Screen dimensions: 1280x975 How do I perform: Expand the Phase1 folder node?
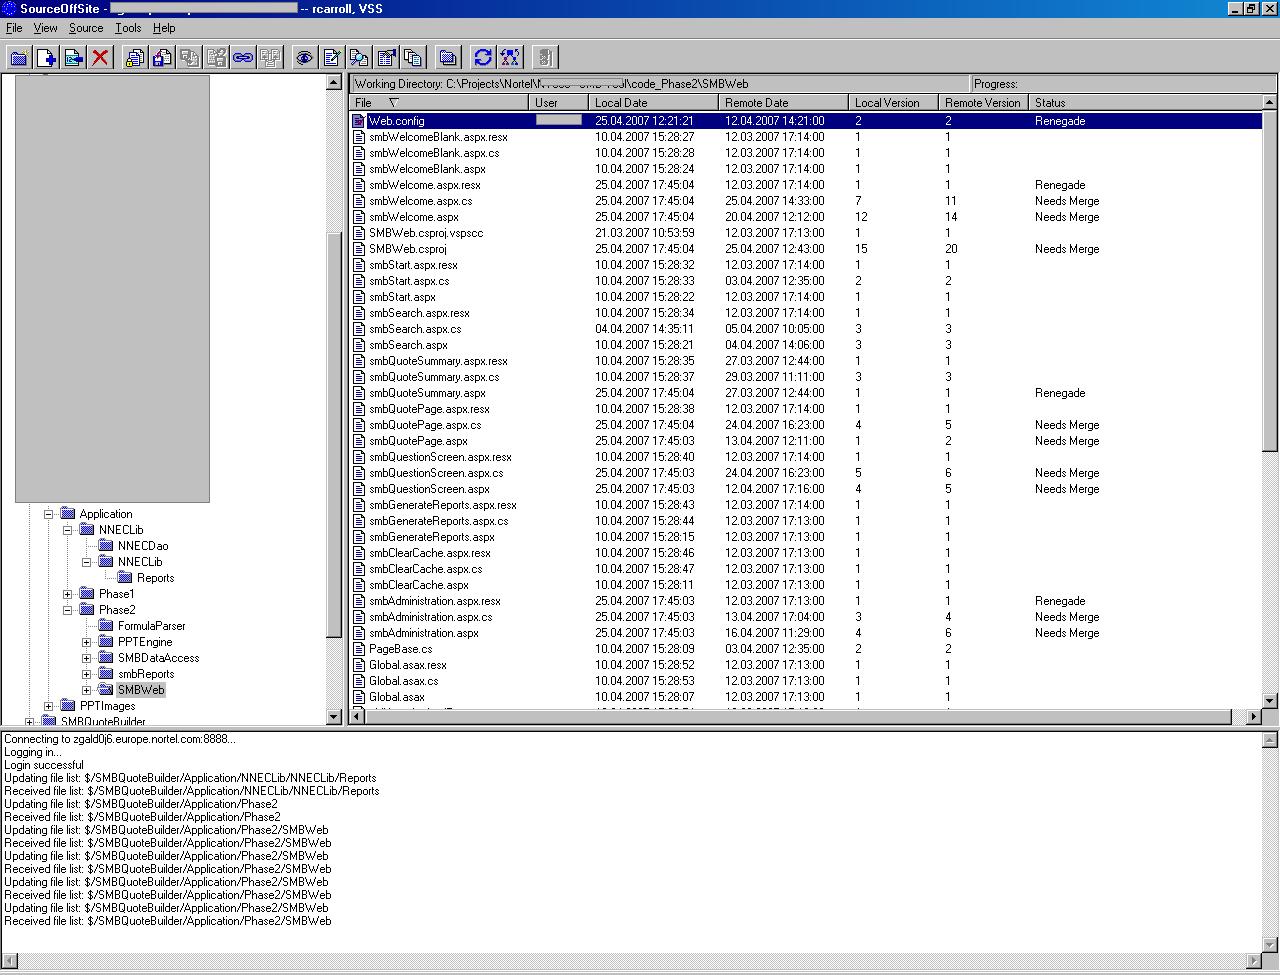click(x=67, y=594)
